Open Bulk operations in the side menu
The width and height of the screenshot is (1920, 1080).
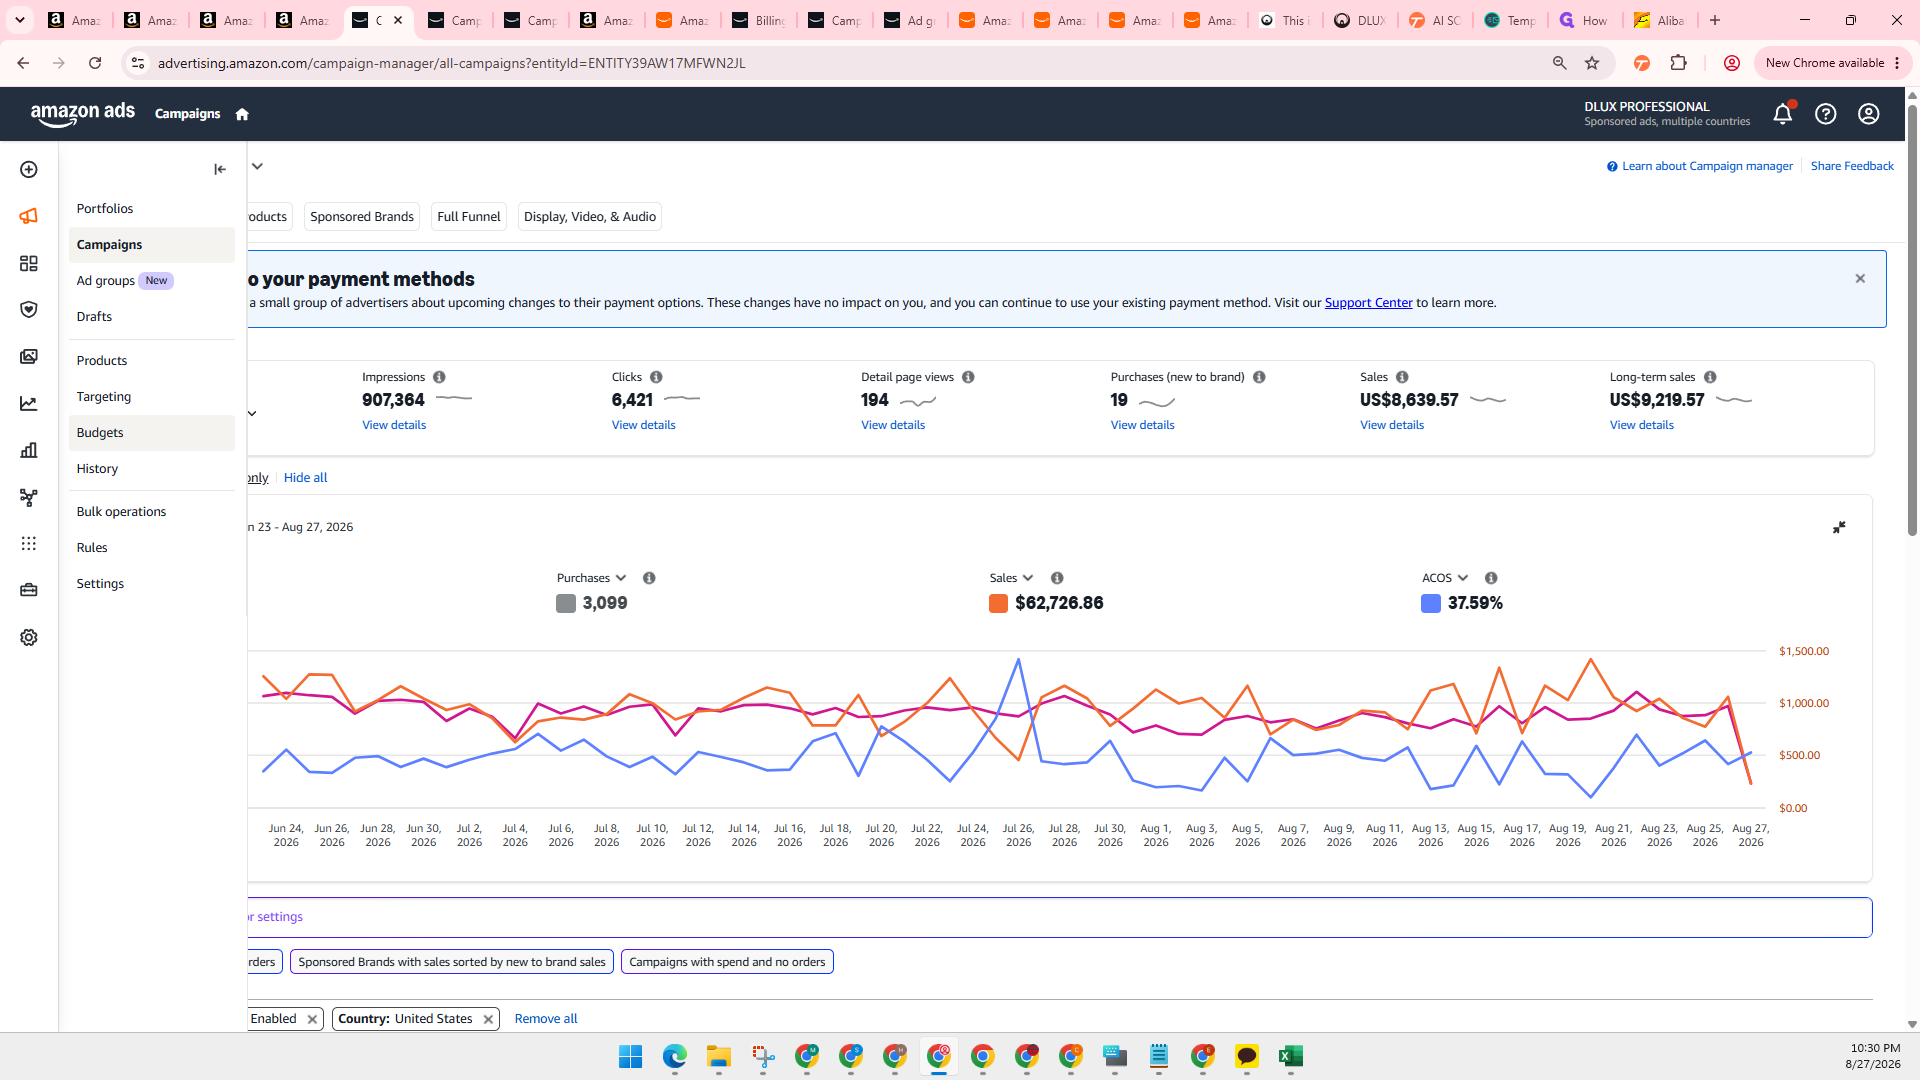click(151, 512)
